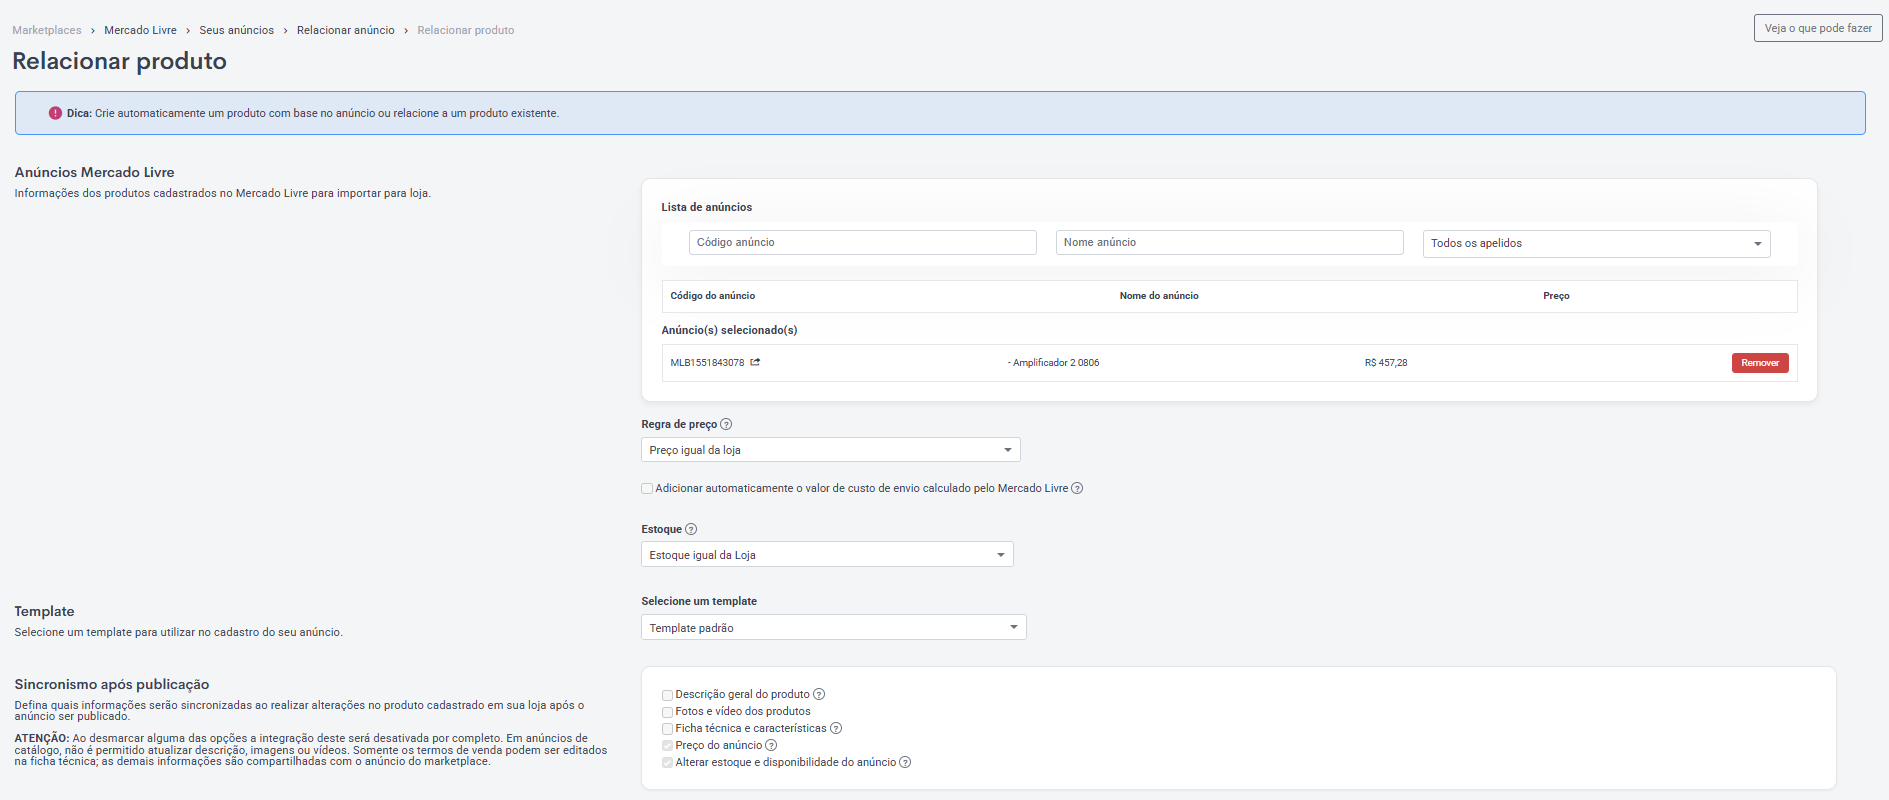Tick Ficha técnica e características checkbox
The height and width of the screenshot is (800, 1889).
[667, 729]
